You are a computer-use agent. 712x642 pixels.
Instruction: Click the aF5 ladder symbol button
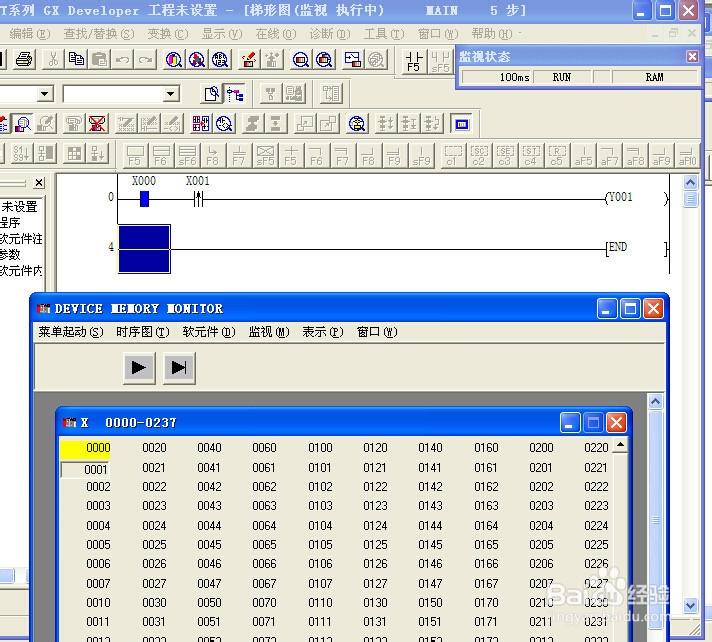[x=583, y=156]
